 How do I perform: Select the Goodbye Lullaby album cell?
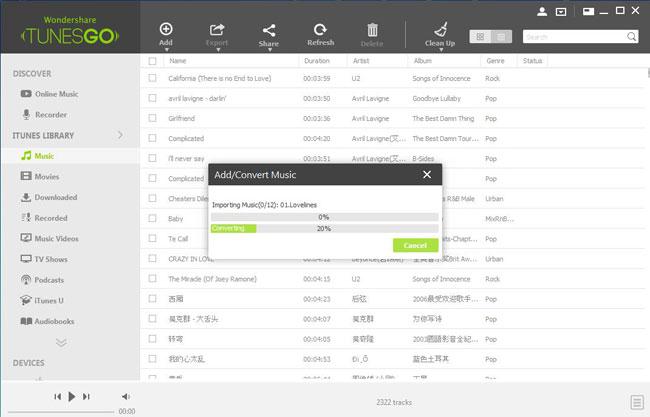point(436,99)
